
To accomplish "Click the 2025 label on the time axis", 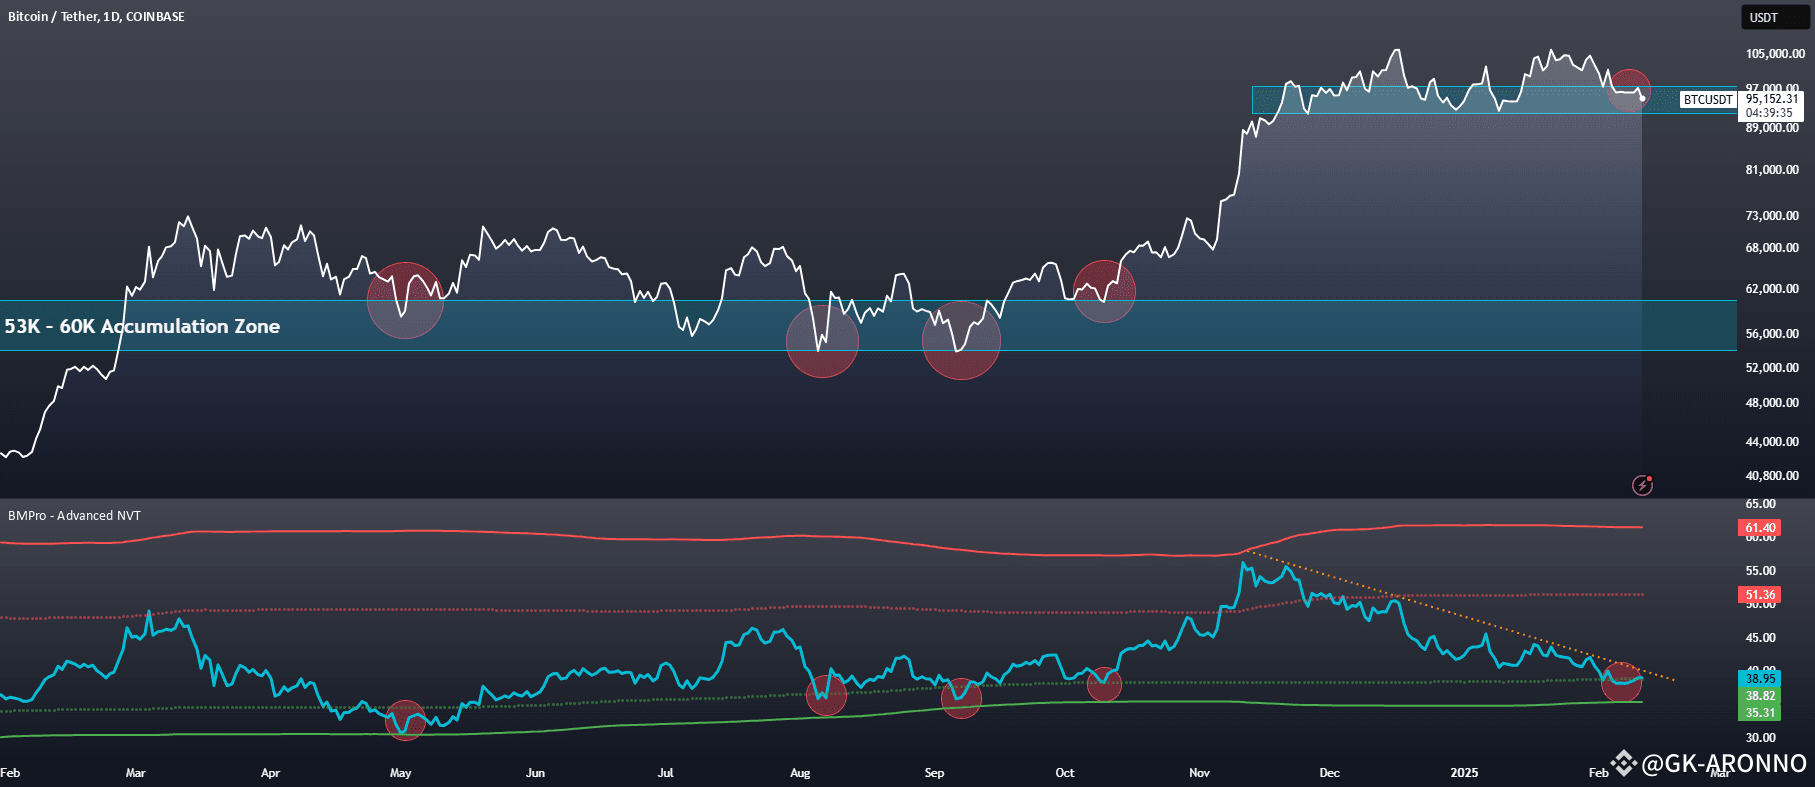I will pyautogui.click(x=1464, y=773).
